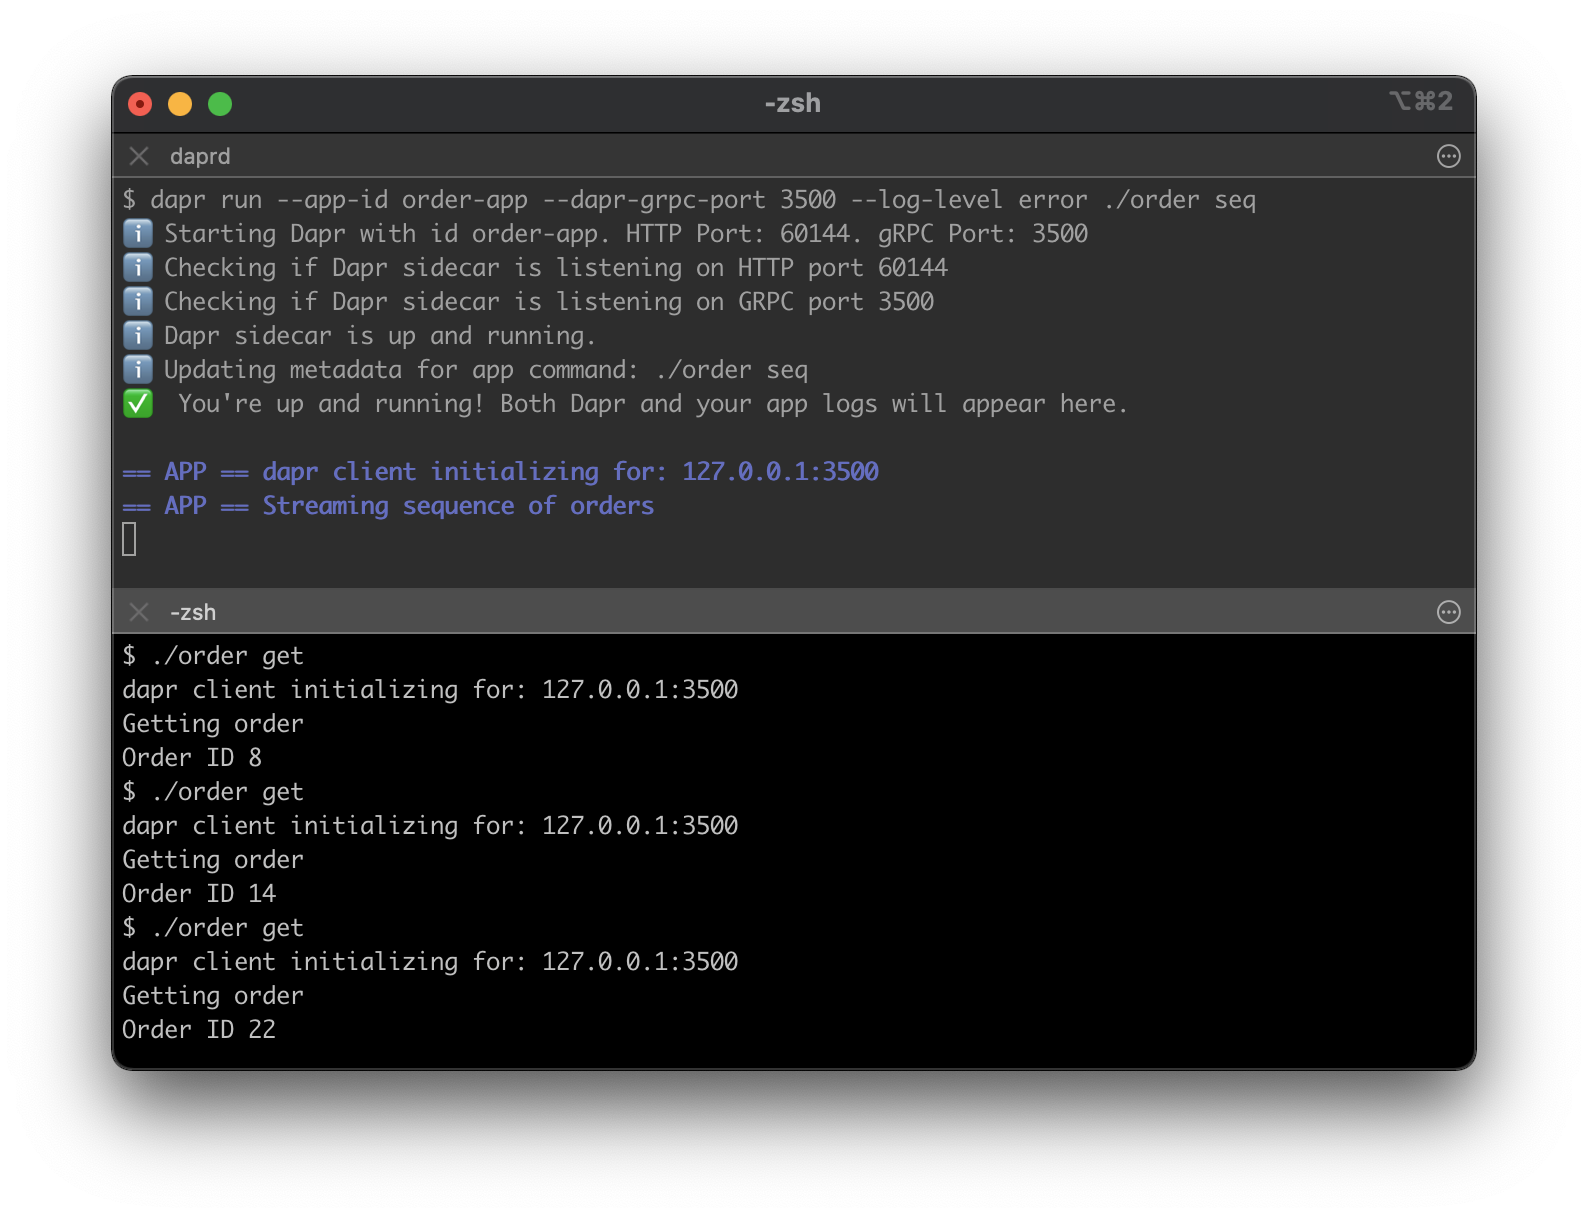Click the yellow minimize window button

(x=180, y=104)
